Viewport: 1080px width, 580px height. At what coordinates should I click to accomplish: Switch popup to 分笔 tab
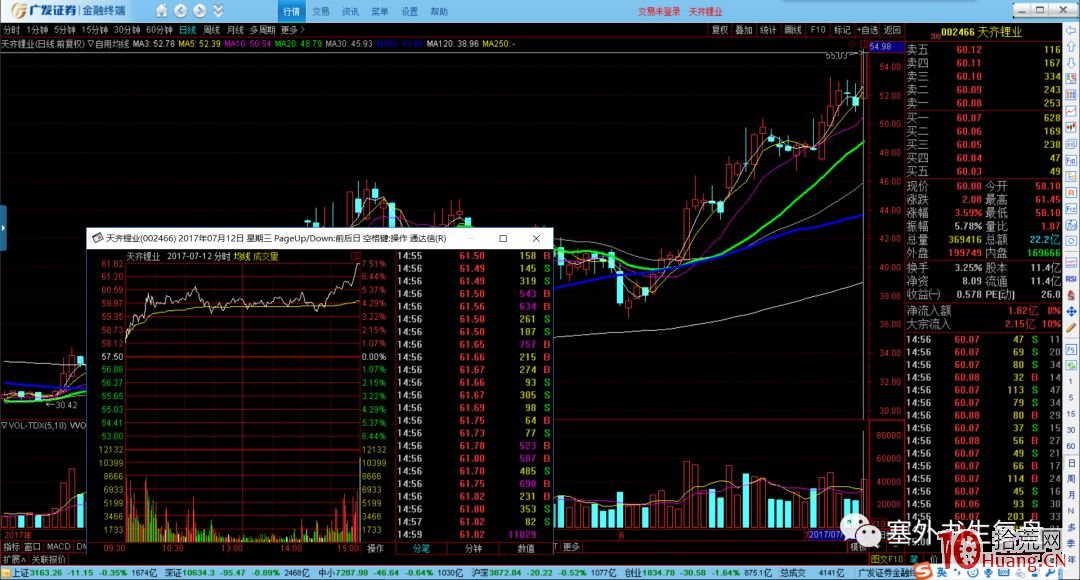coord(421,548)
